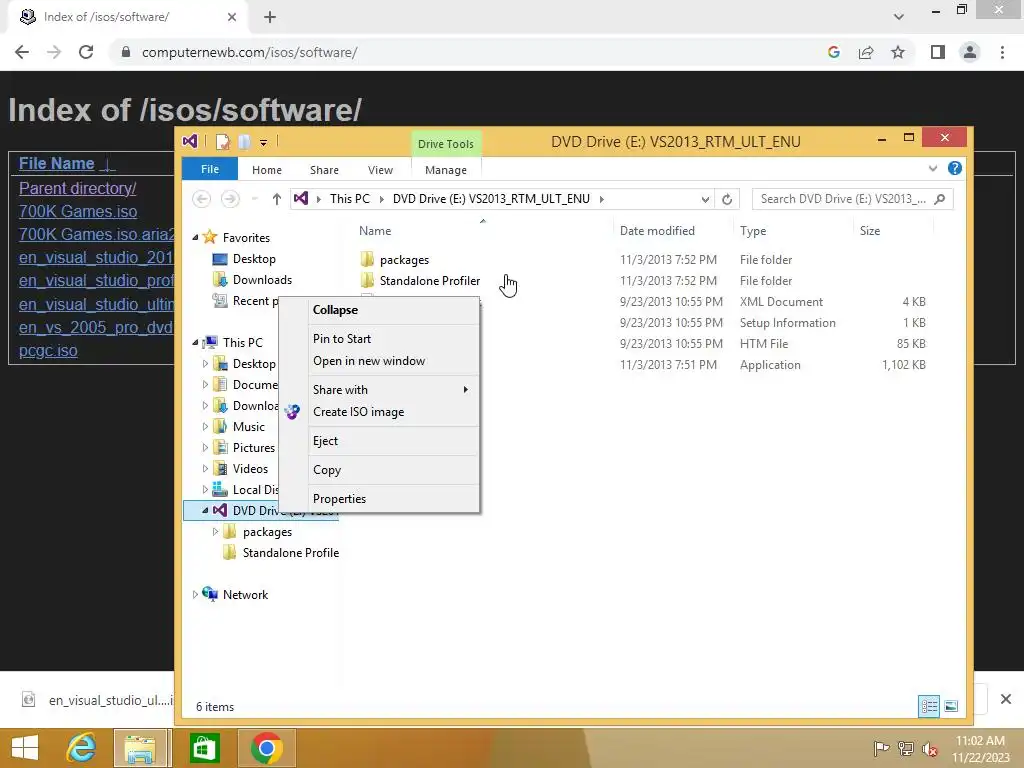Select Music folder in navigation pane

point(249,426)
